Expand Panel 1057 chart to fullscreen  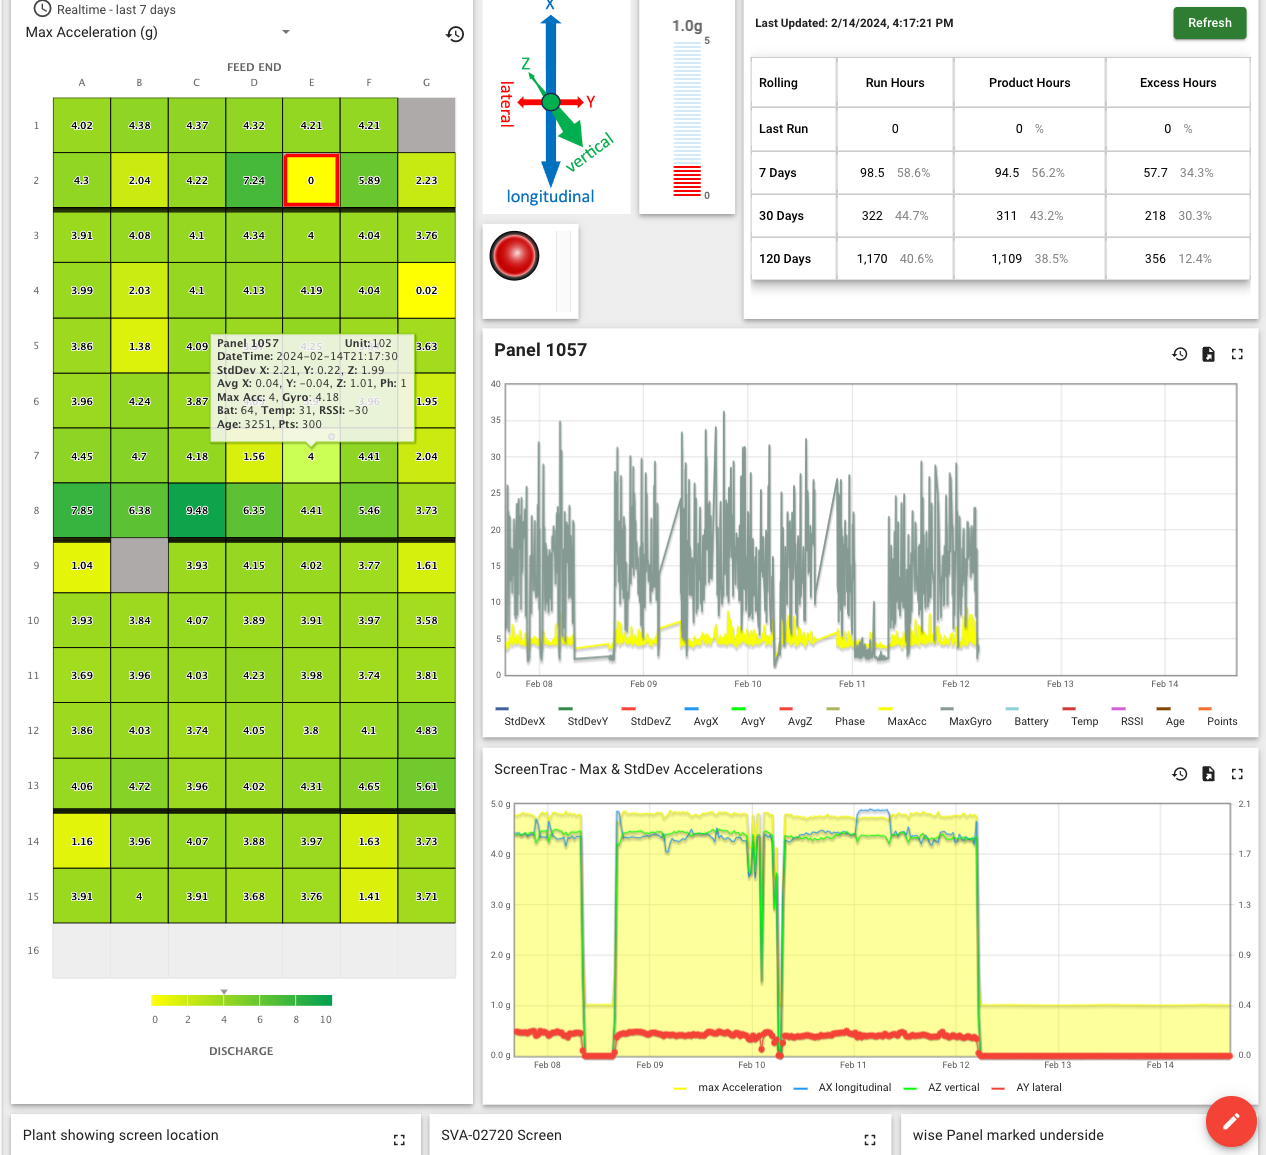coord(1237,354)
